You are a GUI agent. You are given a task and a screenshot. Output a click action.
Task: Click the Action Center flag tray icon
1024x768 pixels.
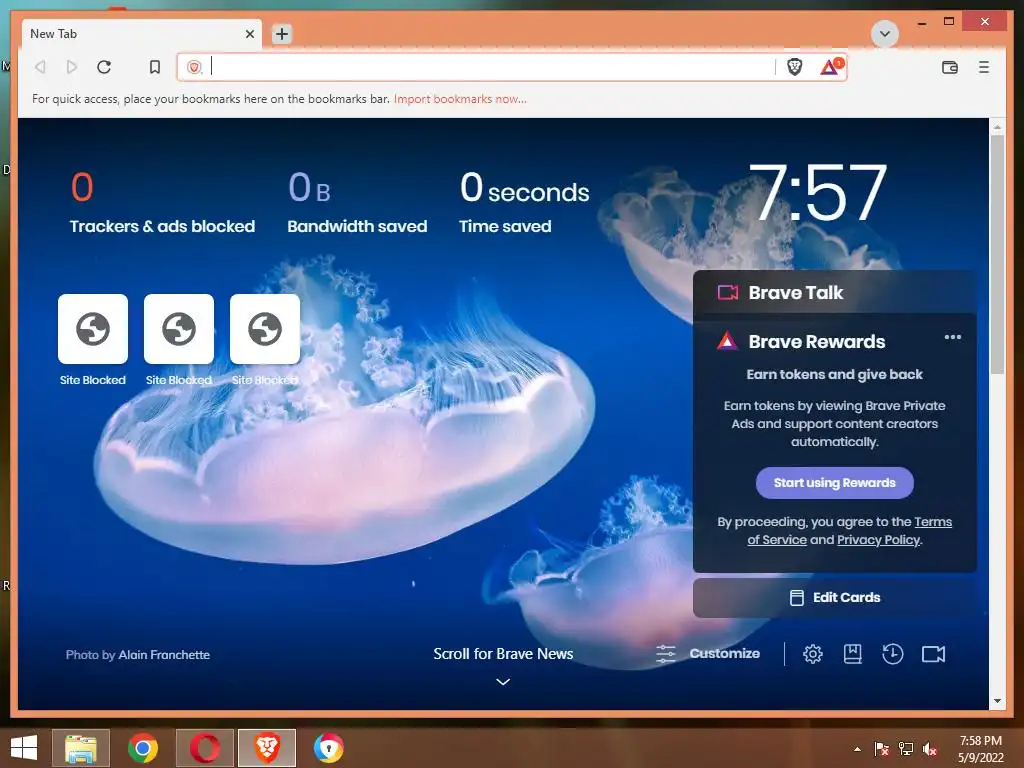(x=881, y=749)
